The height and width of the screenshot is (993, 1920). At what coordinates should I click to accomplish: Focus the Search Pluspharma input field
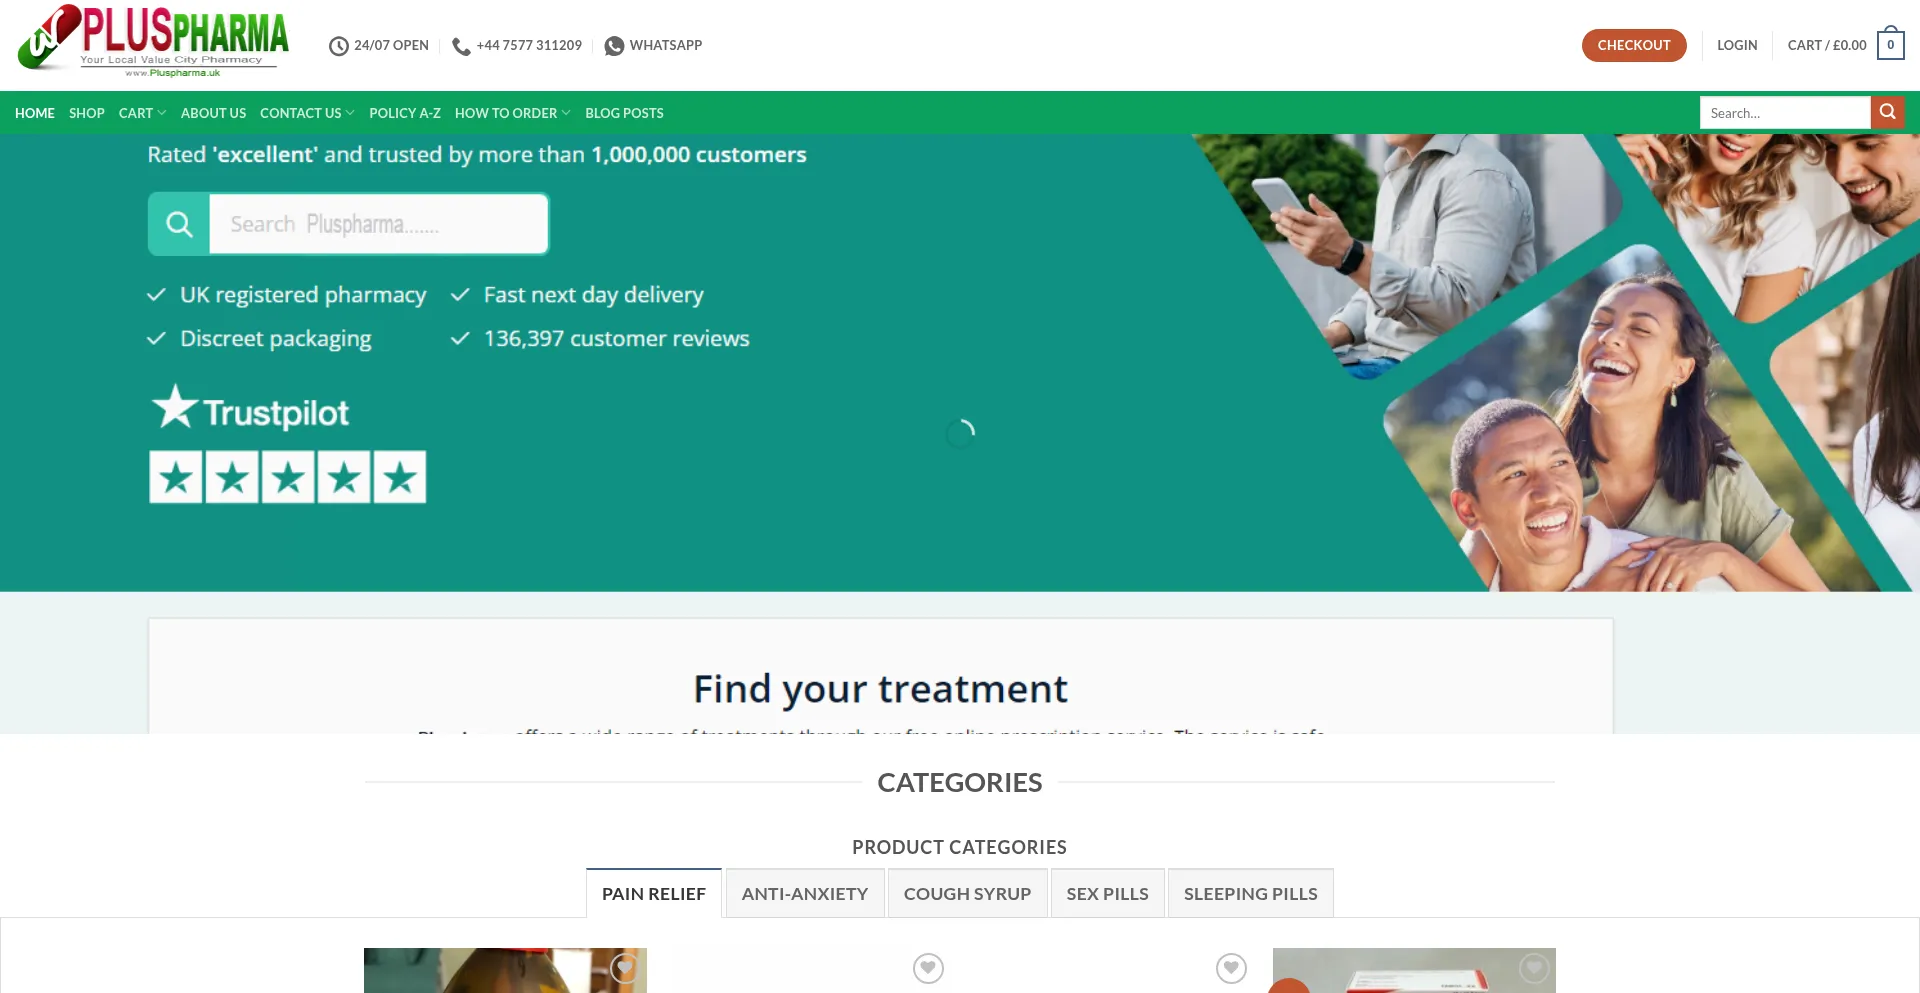coord(378,224)
